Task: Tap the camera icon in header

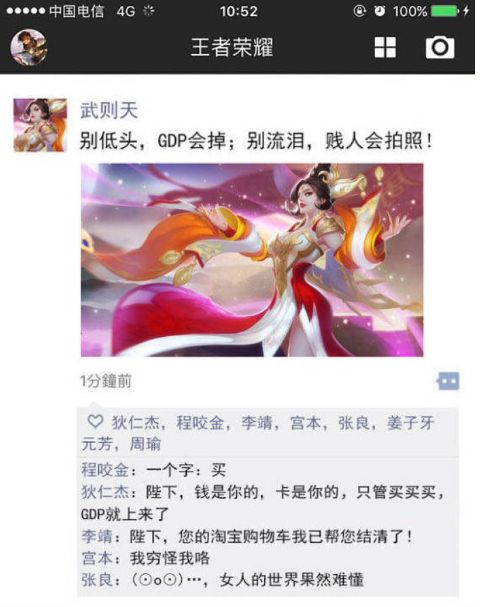Action: [440, 48]
